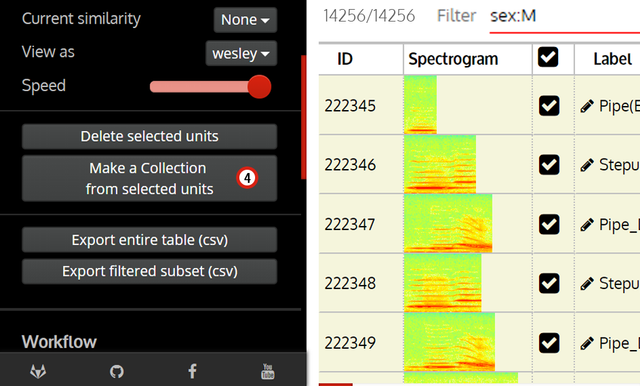Uncheck the checkbox for row 222346
This screenshot has width=640, height=386.
[x=549, y=165]
